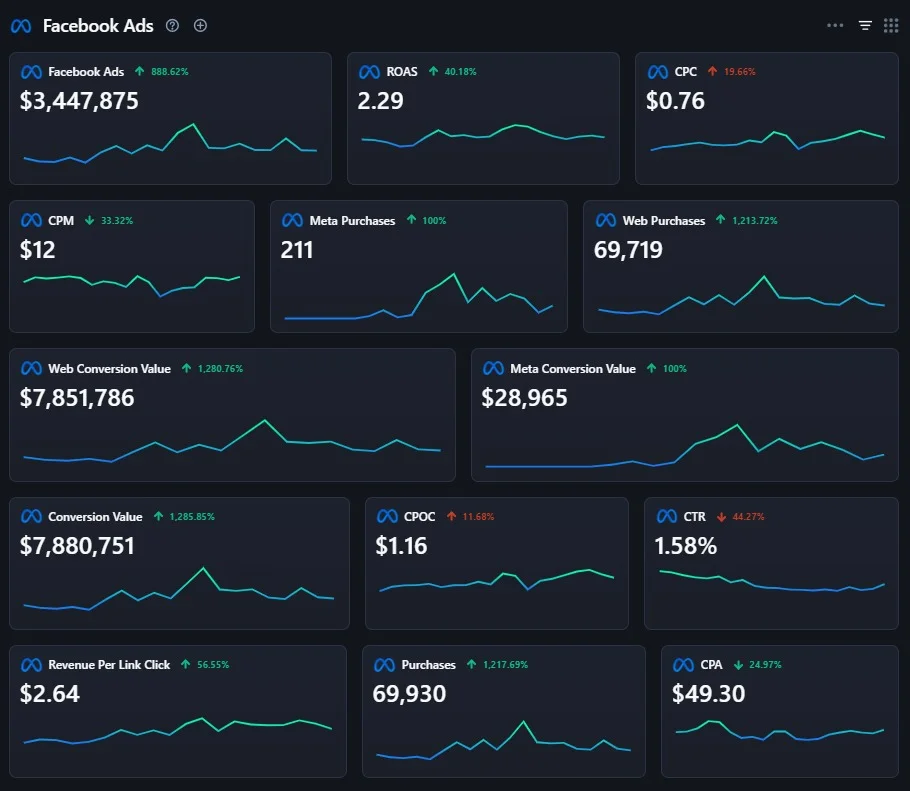This screenshot has width=910, height=791.
Task: Select the 69,930 Purchases value
Action: pyautogui.click(x=409, y=694)
